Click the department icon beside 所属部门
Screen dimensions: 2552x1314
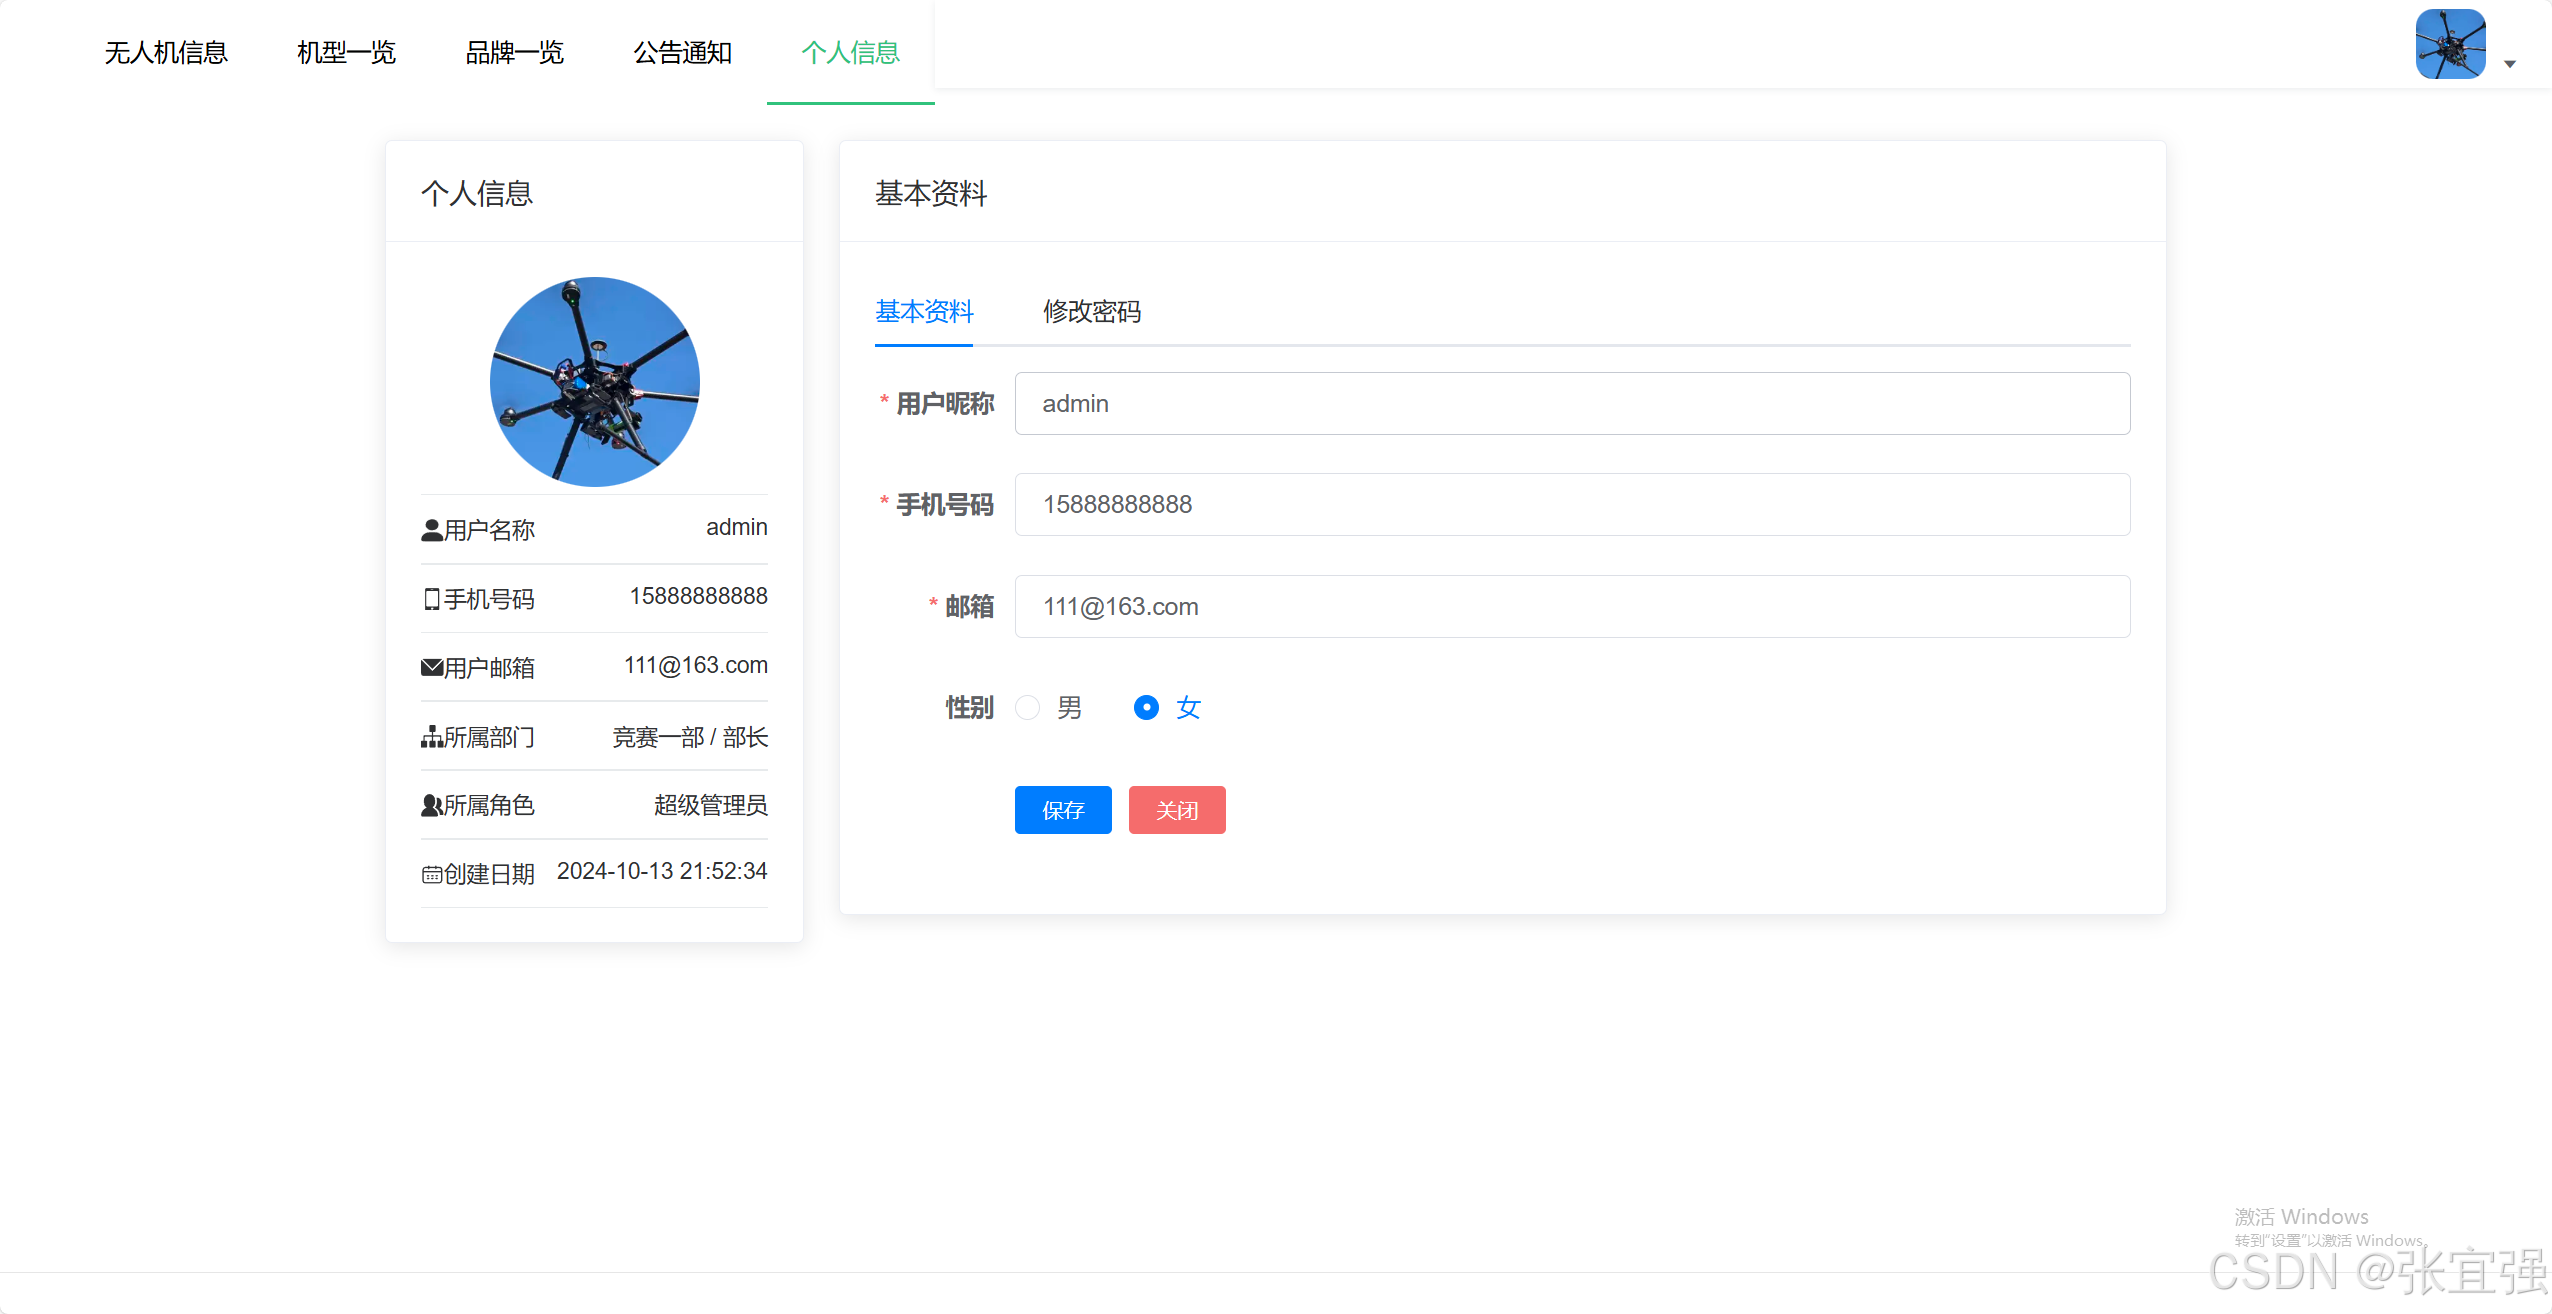[430, 736]
